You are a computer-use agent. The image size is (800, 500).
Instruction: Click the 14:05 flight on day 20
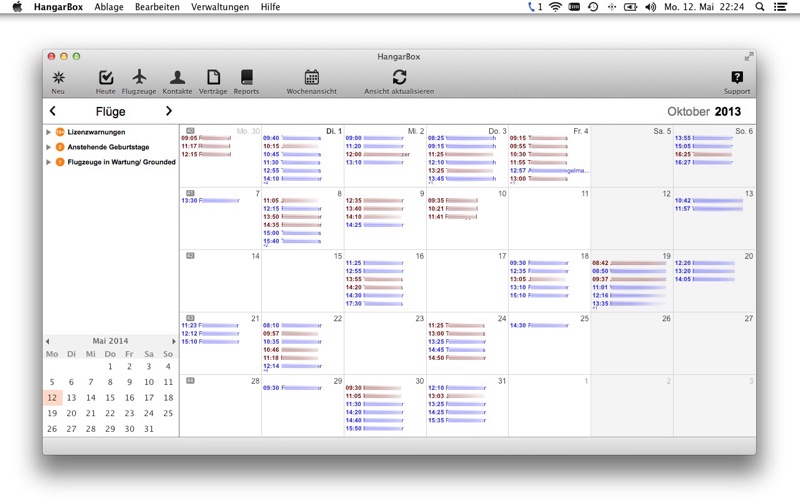click(705, 280)
